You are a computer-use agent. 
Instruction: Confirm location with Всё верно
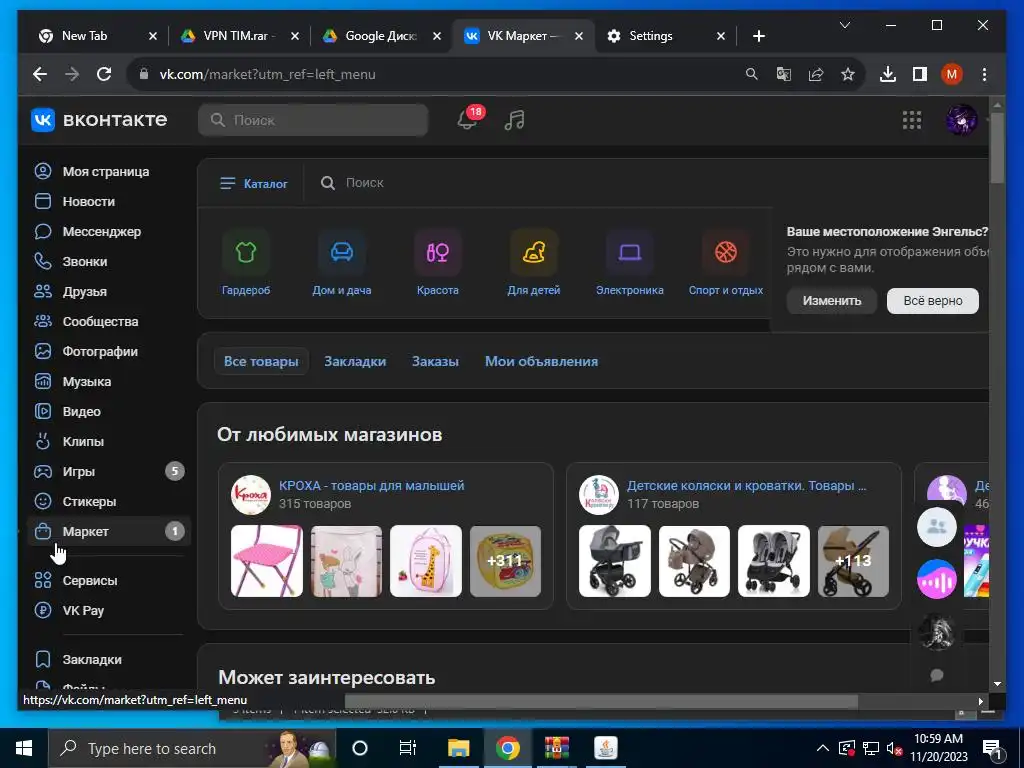click(933, 300)
